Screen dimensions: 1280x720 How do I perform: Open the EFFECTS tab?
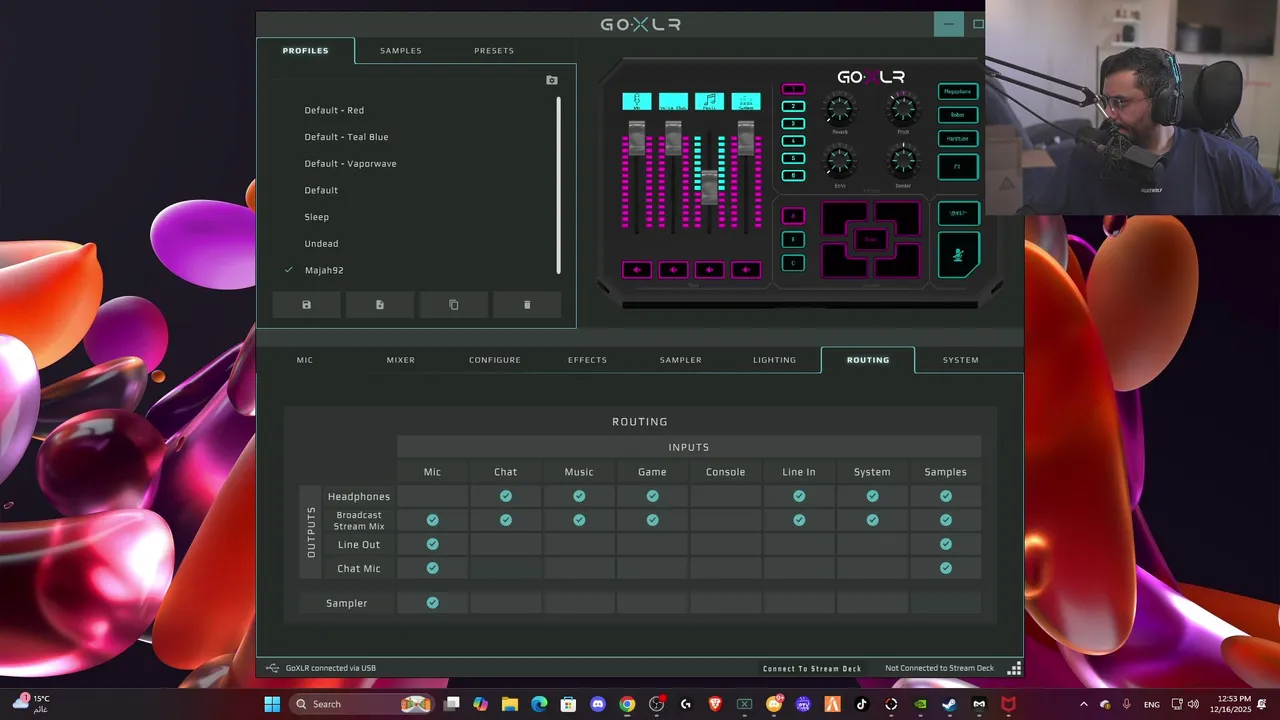coord(587,360)
